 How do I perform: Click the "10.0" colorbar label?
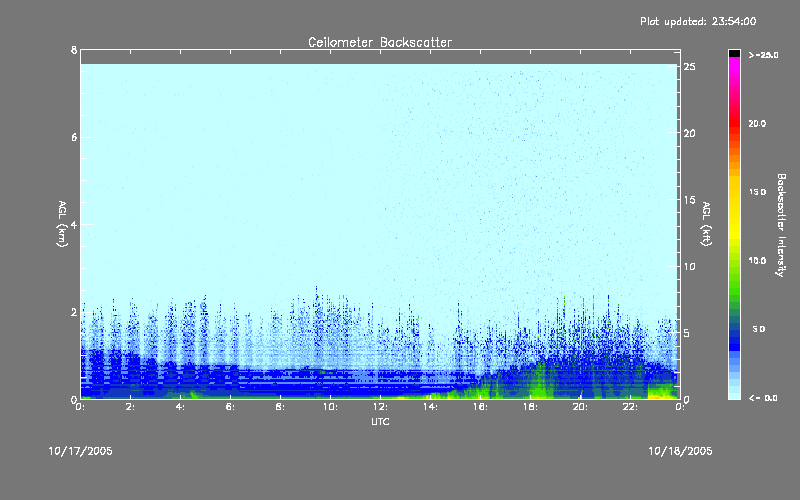tap(757, 260)
